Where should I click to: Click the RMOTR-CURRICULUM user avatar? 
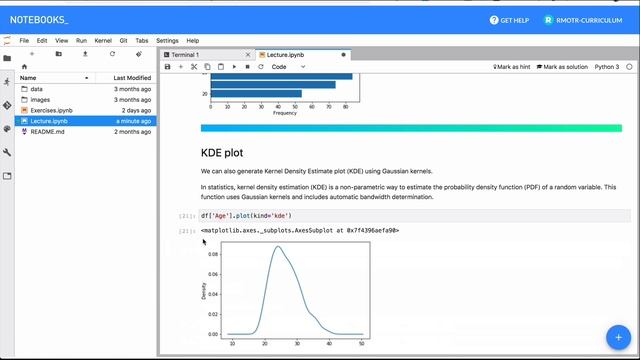pos(548,20)
